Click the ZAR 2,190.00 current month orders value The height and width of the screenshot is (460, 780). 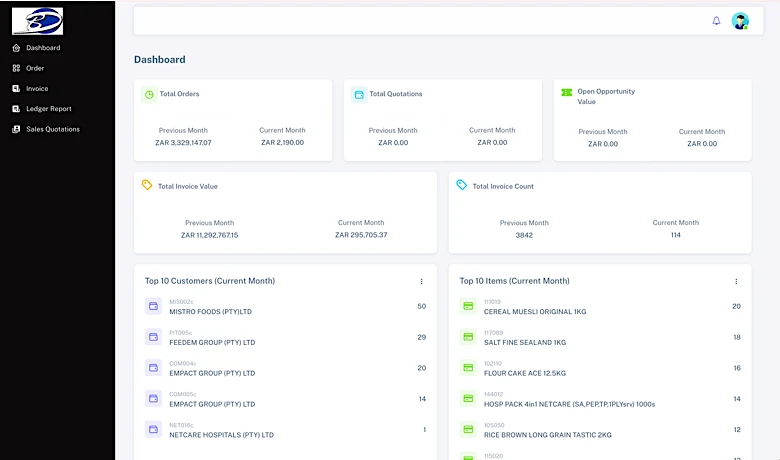[283, 143]
